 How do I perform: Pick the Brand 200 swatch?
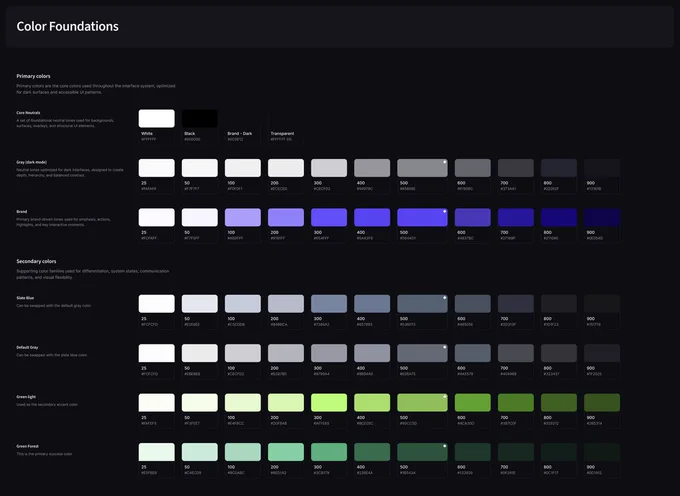tap(286, 217)
